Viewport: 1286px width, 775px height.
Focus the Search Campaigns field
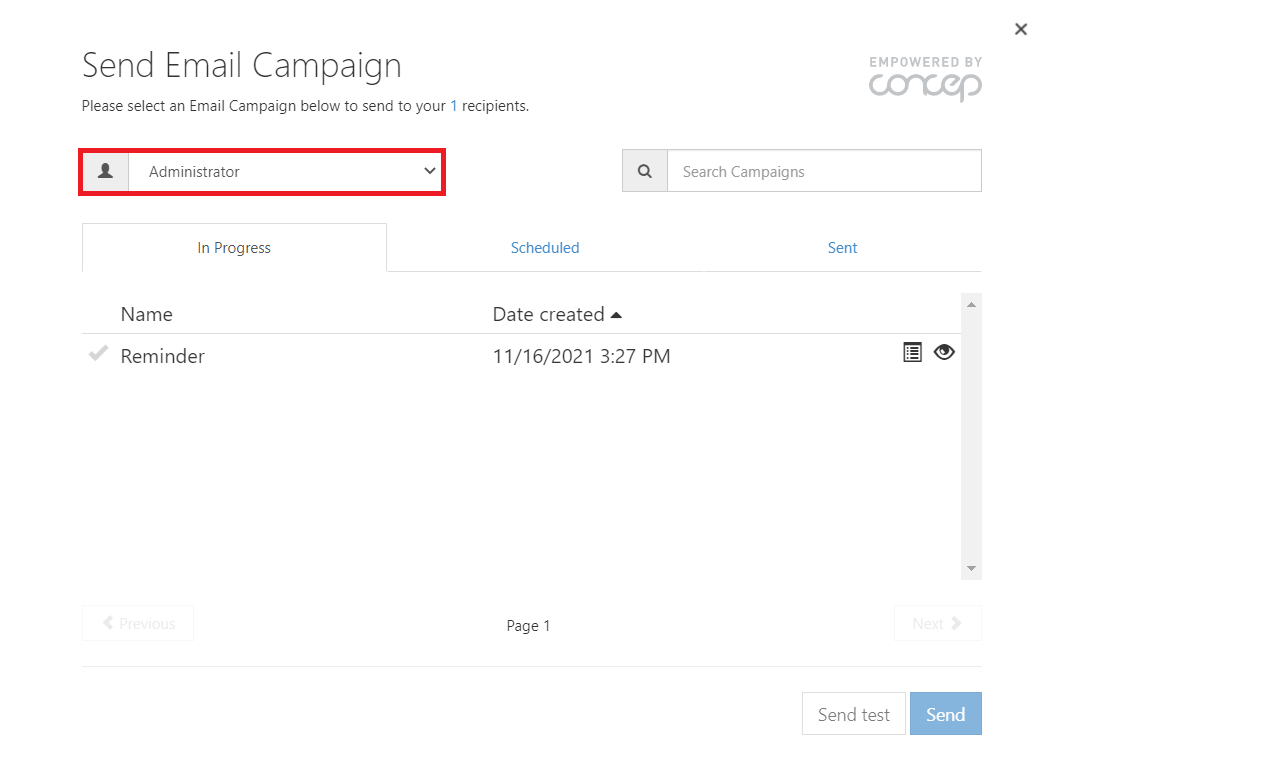coord(824,171)
